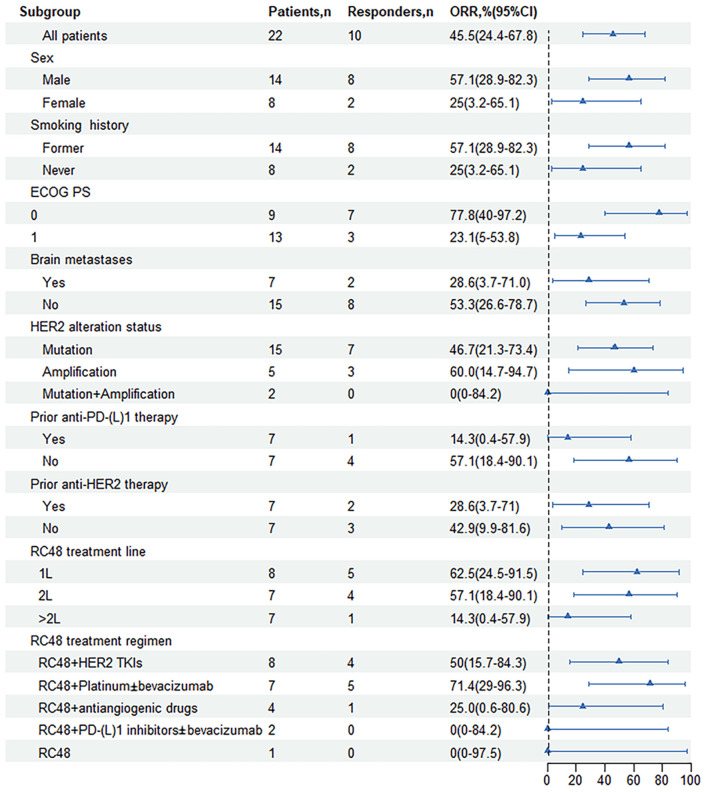Click the triangle marker in the Mutation+Amplification row
The image size is (706, 792).
(x=547, y=392)
